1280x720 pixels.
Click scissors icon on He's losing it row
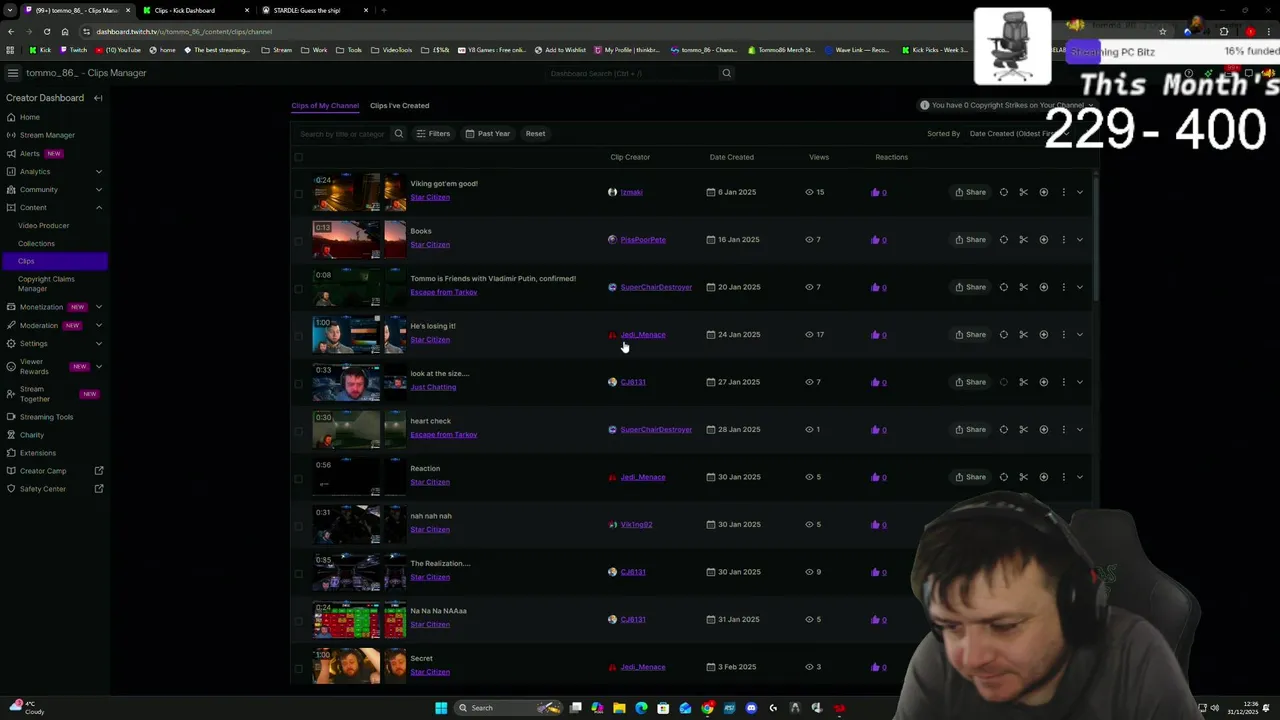coord(1023,335)
